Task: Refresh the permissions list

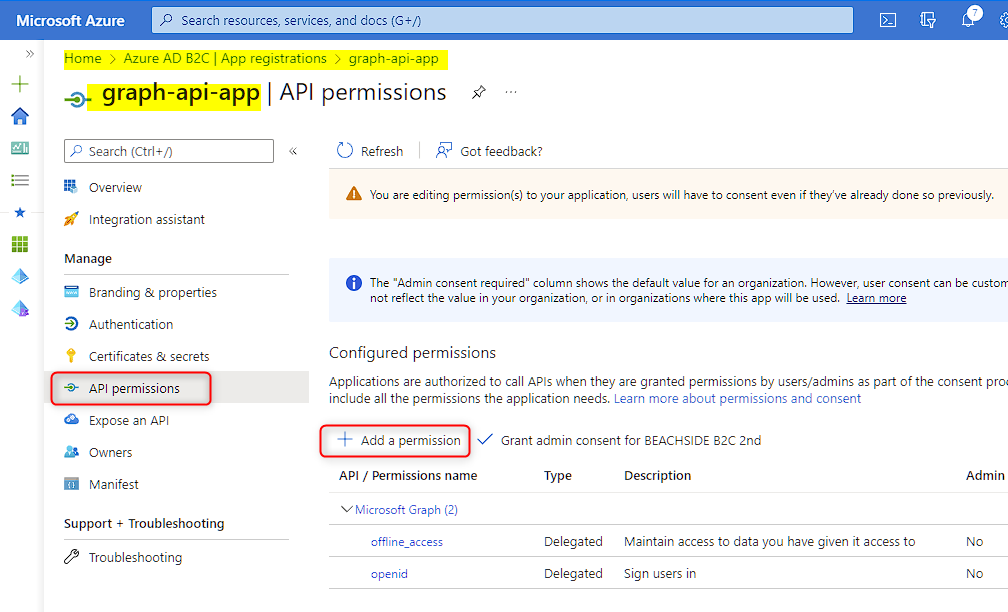Action: tap(370, 151)
